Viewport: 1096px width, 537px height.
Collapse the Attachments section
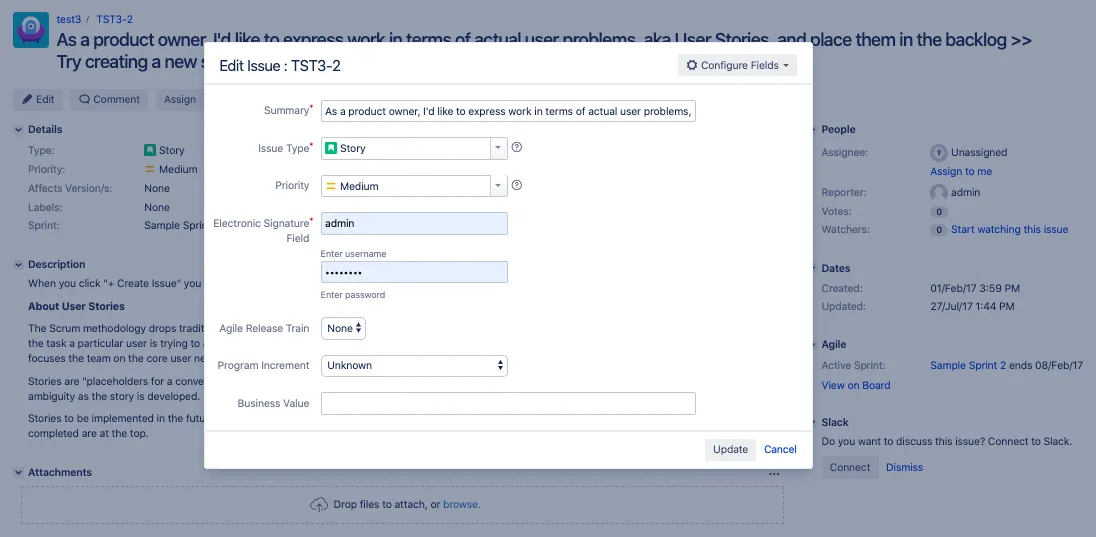(x=18, y=473)
